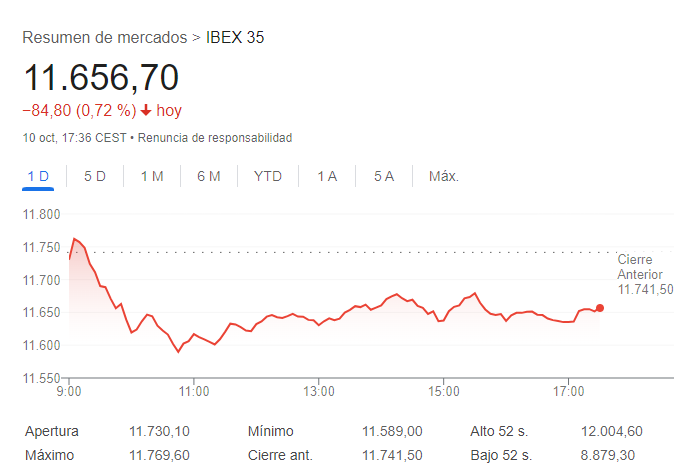Click the 13:00 label on the time axis
685x476 pixels.
(319, 389)
